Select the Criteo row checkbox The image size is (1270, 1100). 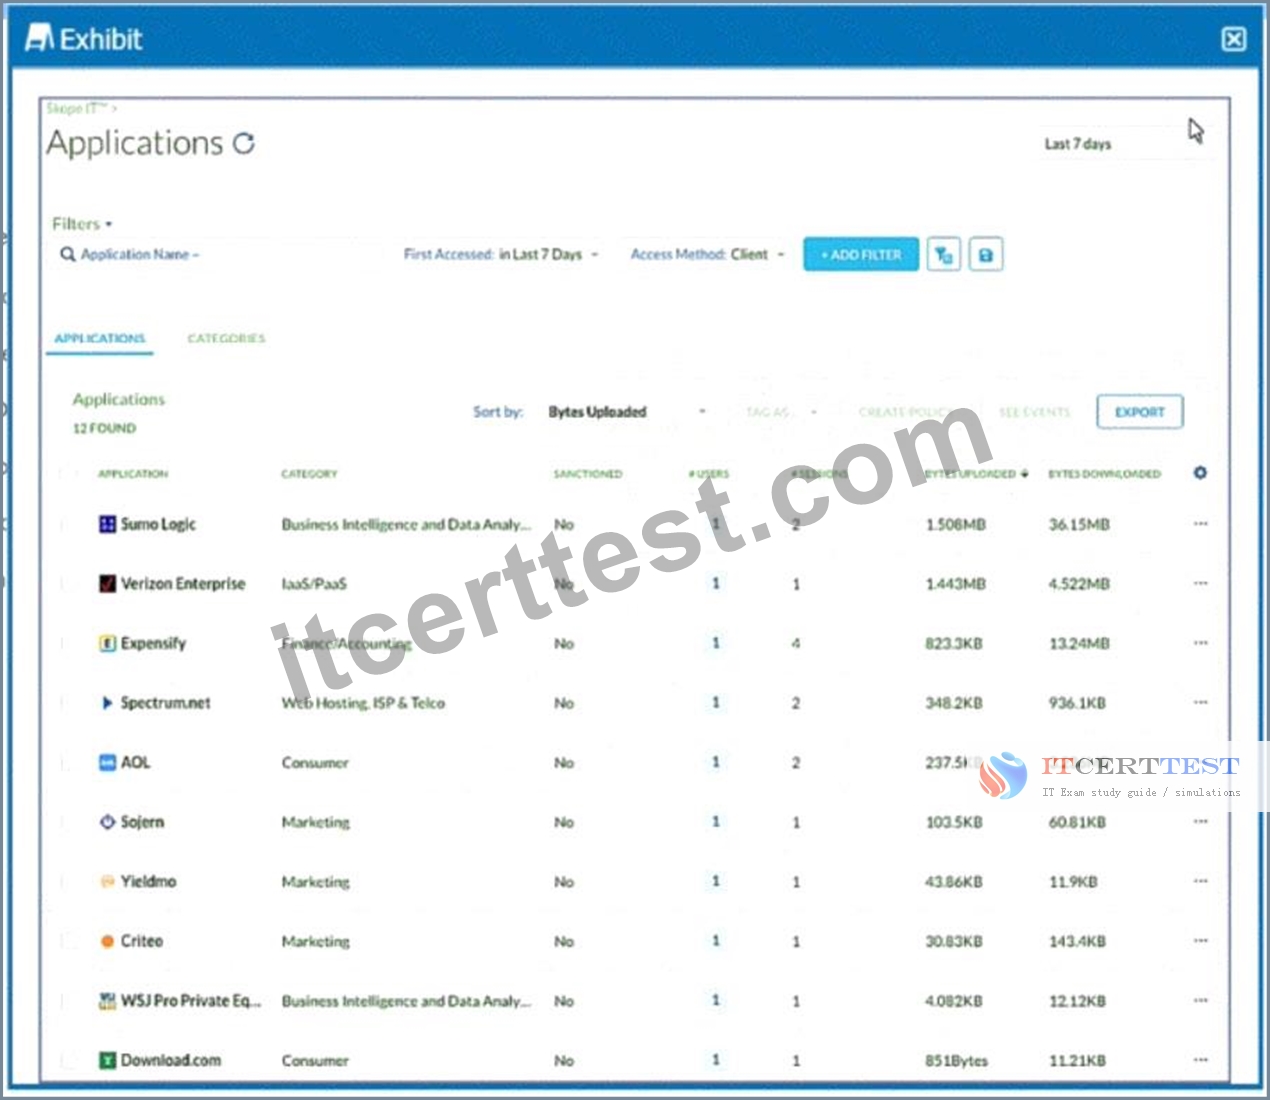click(68, 941)
